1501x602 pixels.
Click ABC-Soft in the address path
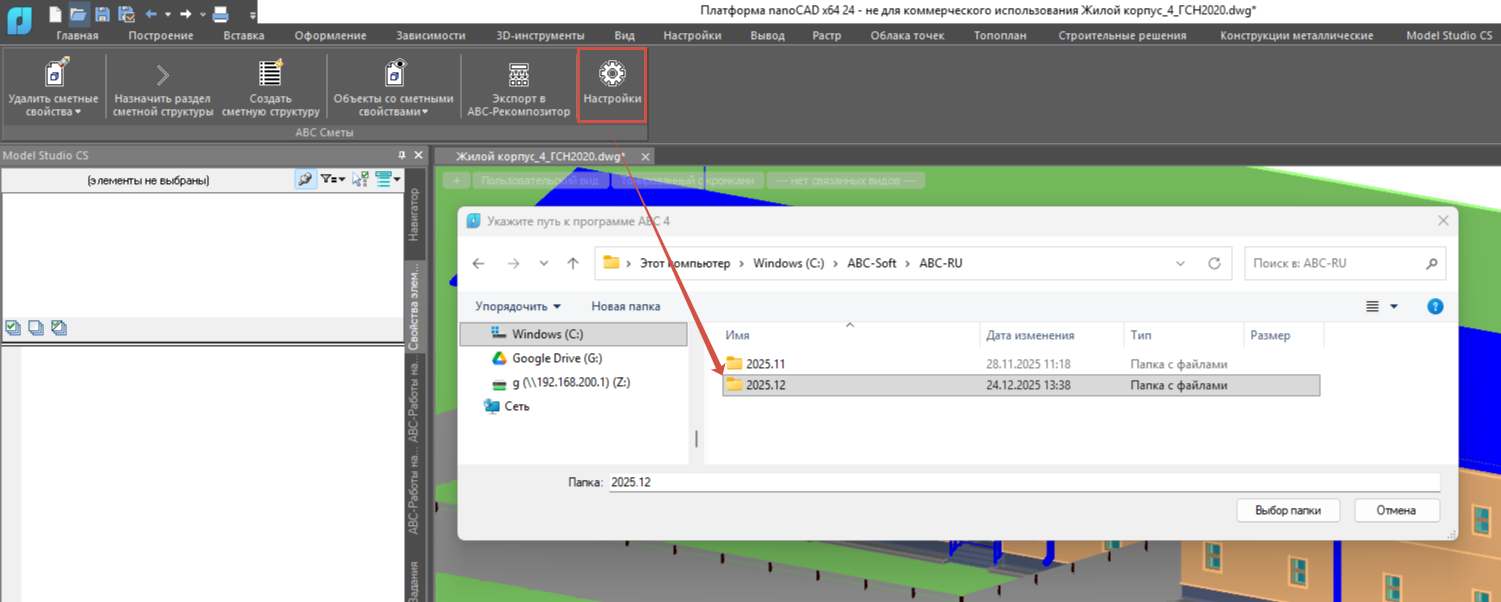pyautogui.click(x=872, y=263)
